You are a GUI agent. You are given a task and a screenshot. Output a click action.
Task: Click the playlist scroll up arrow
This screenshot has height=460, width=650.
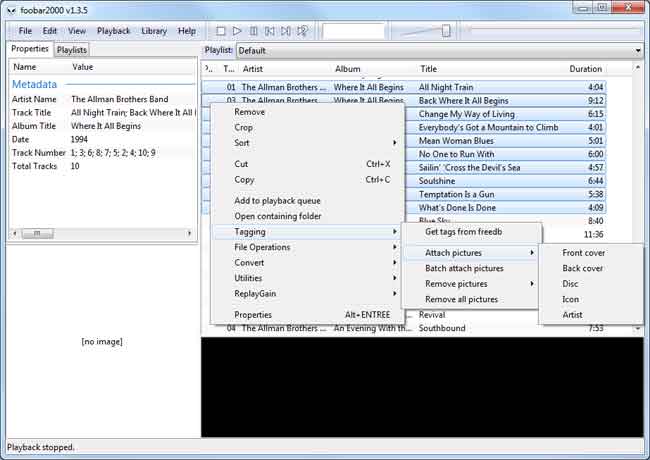pos(638,67)
